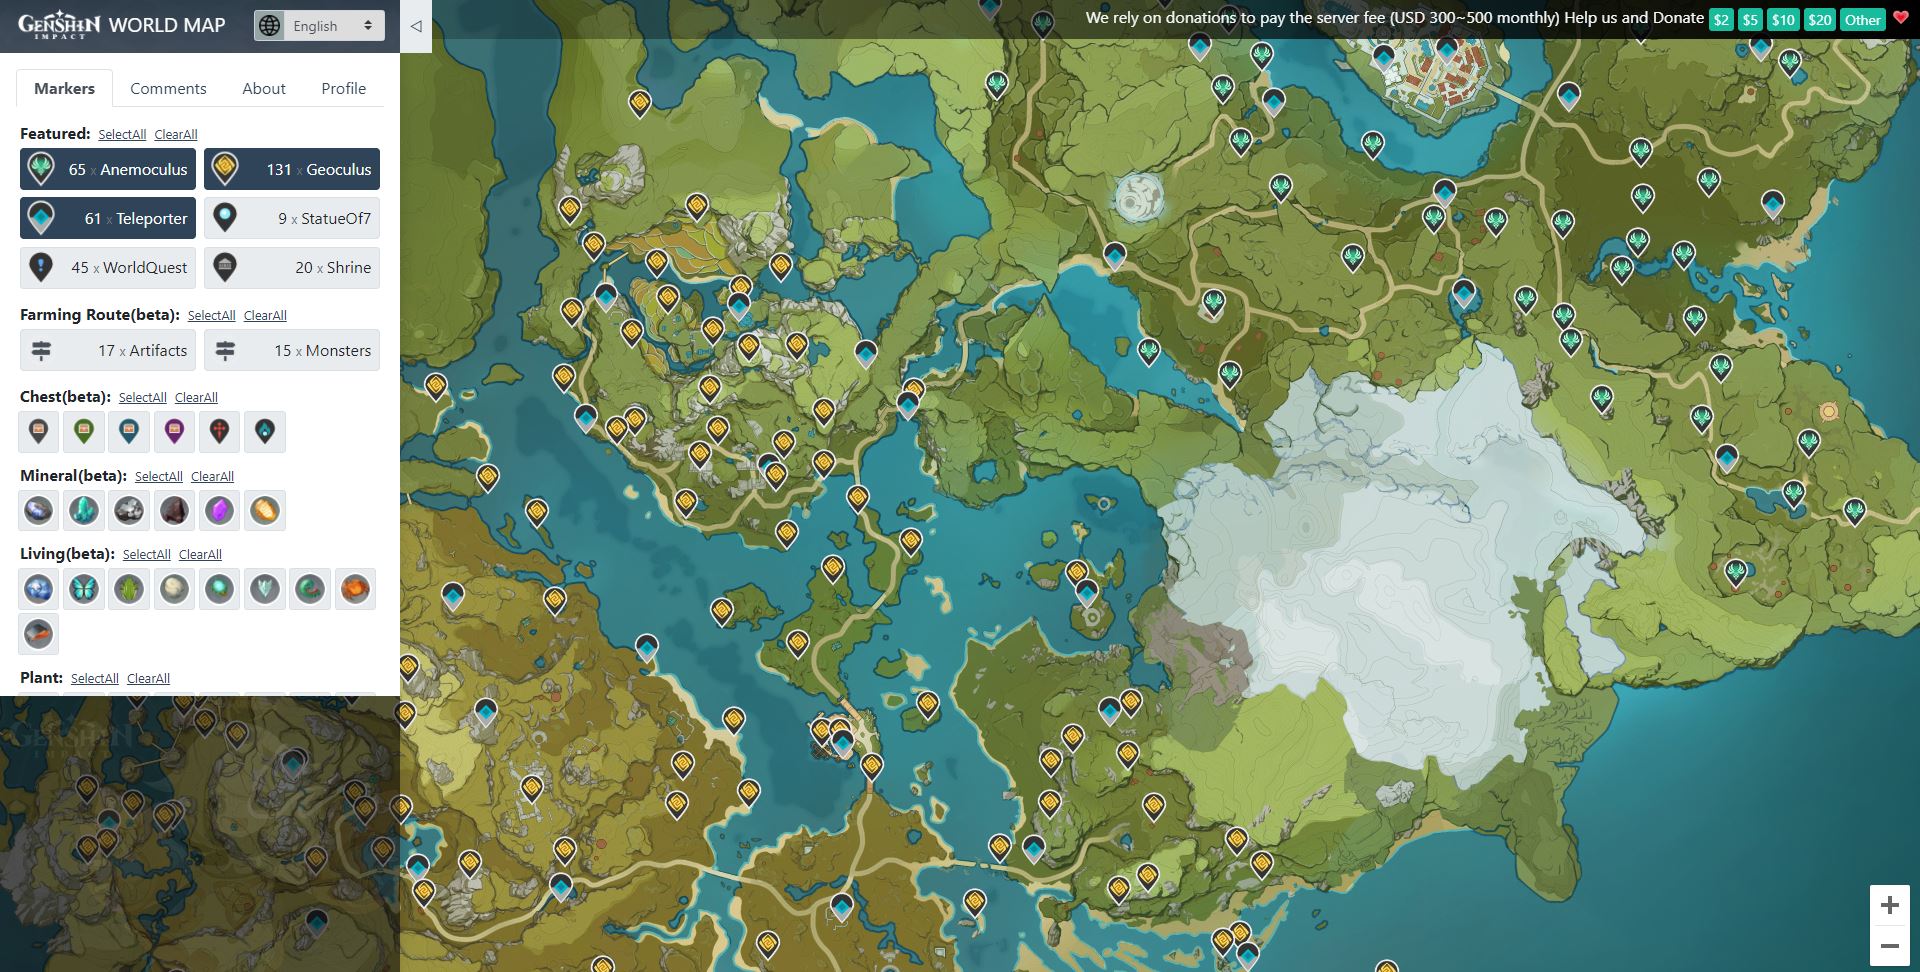1920x972 pixels.
Task: Select the gray common chest marker icon
Action: 39,432
